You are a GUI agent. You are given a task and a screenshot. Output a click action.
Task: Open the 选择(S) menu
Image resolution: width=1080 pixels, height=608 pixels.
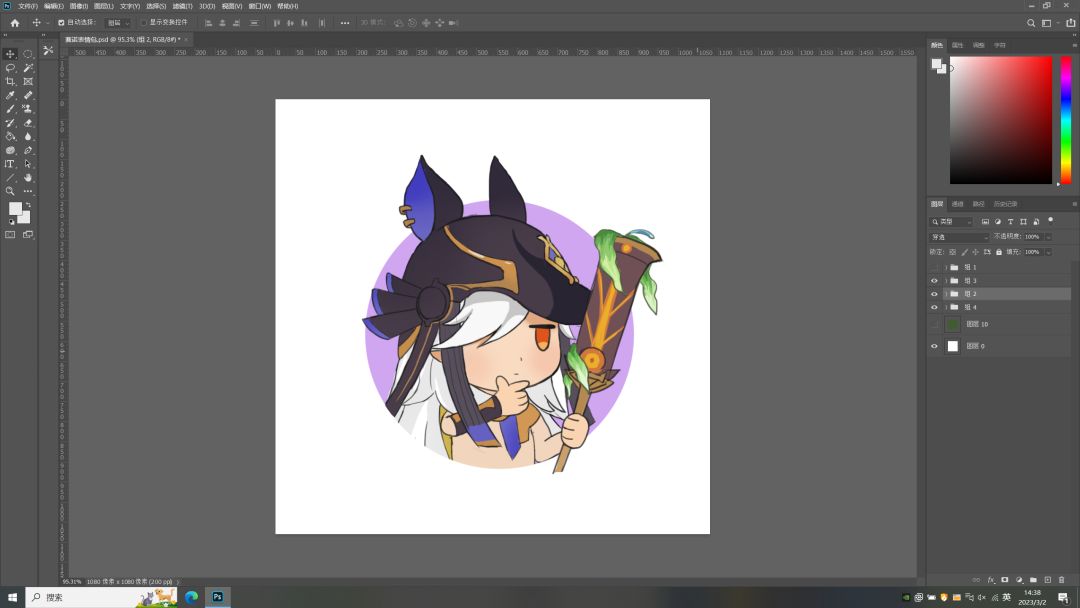pyautogui.click(x=156, y=6)
